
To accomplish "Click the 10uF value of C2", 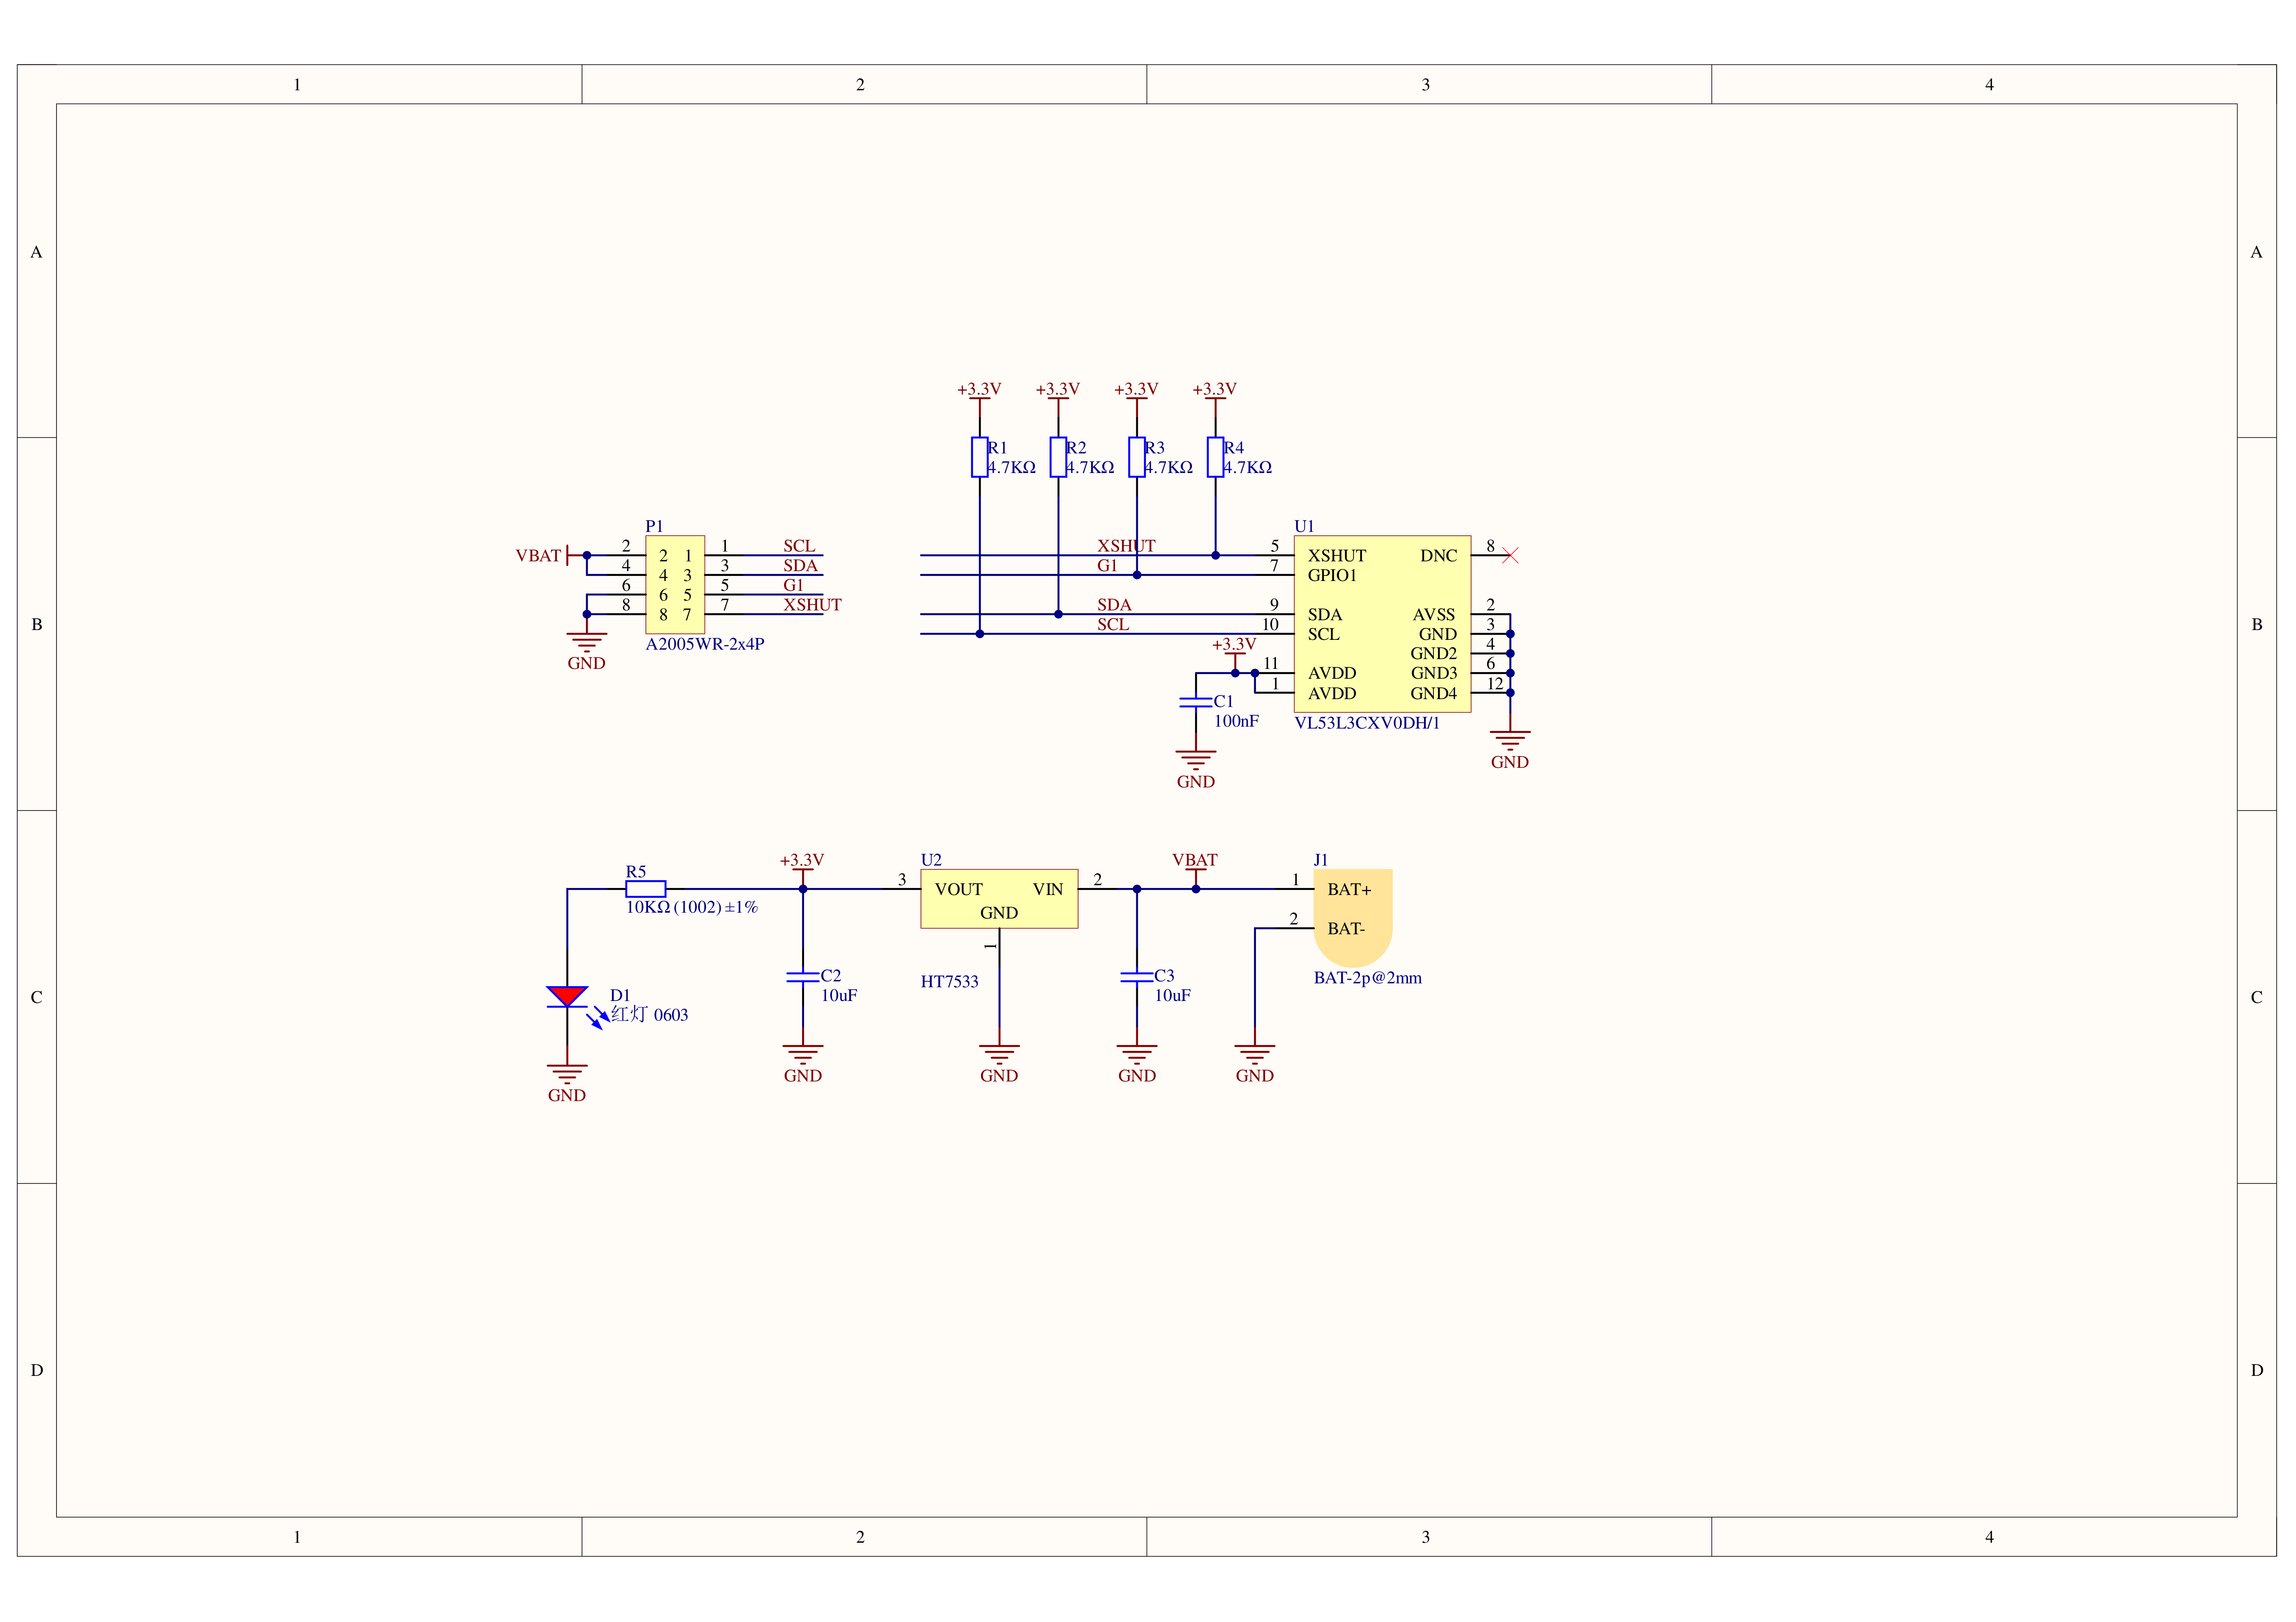I will (x=839, y=996).
